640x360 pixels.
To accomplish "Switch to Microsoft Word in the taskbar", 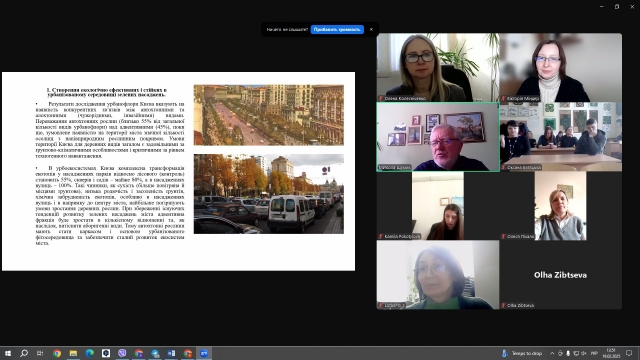I will tap(171, 353).
